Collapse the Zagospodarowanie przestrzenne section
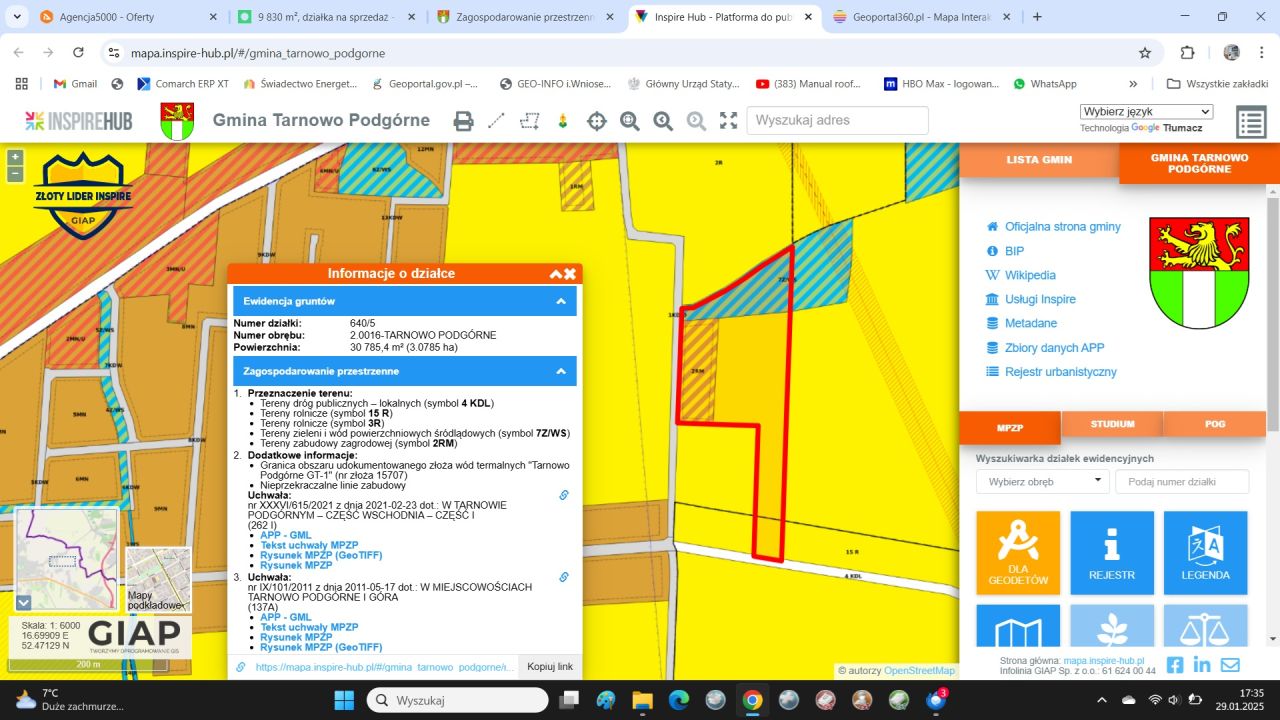This screenshot has height=720, width=1280. [x=561, y=371]
